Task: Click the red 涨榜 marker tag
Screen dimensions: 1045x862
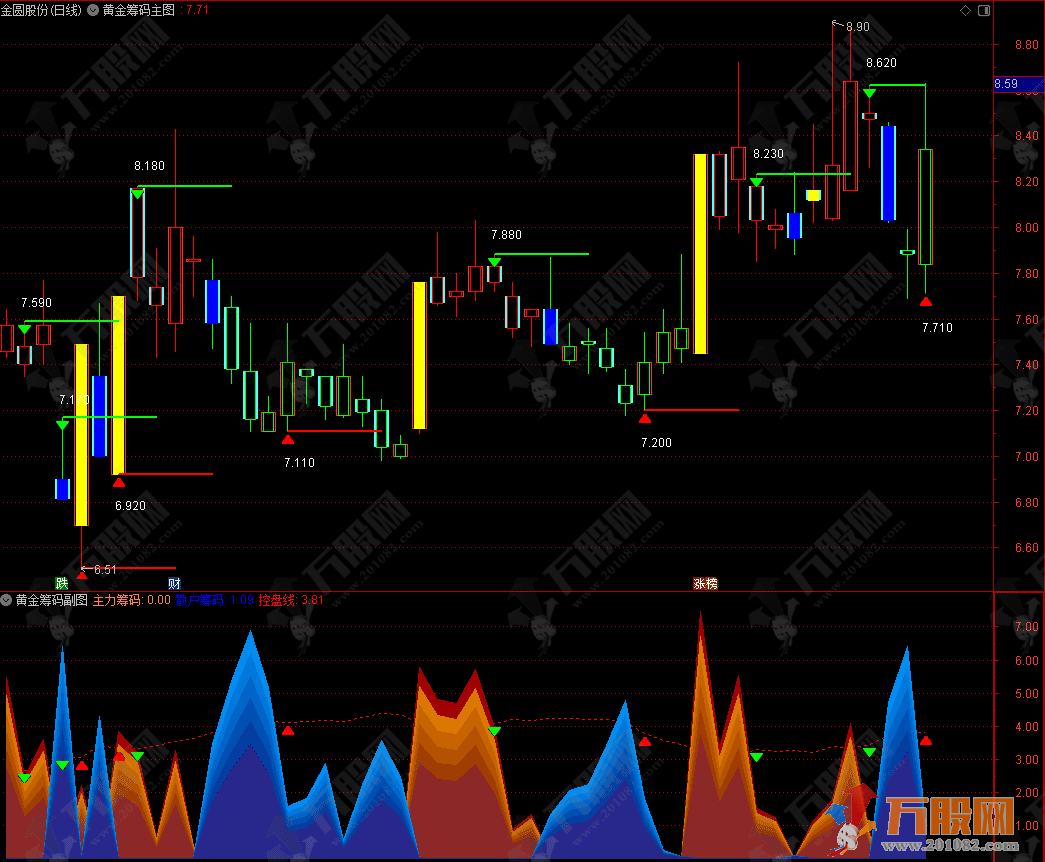Action: point(705,583)
